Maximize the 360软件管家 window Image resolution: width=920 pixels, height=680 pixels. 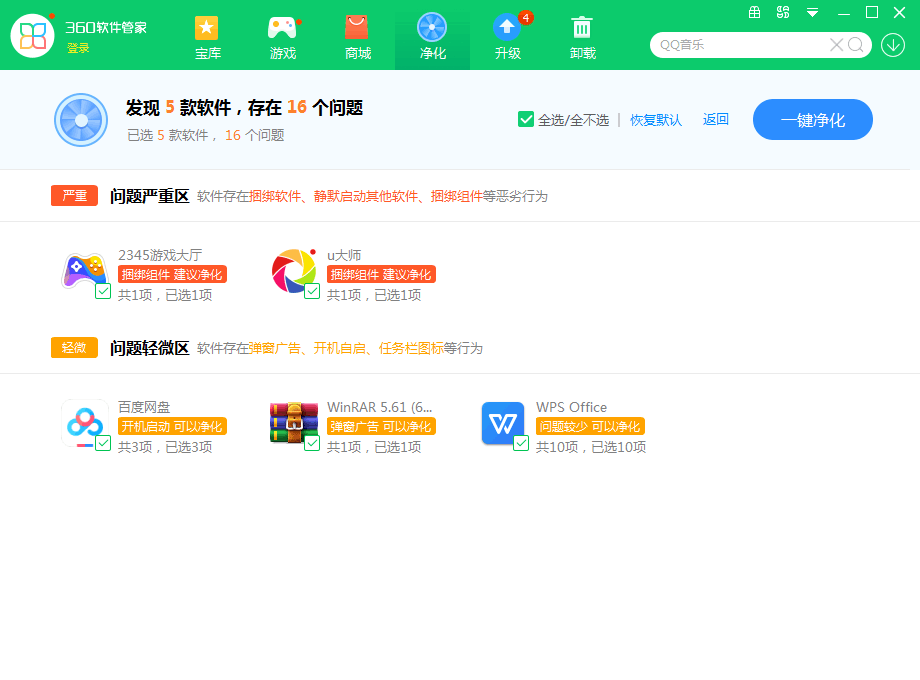[872, 12]
